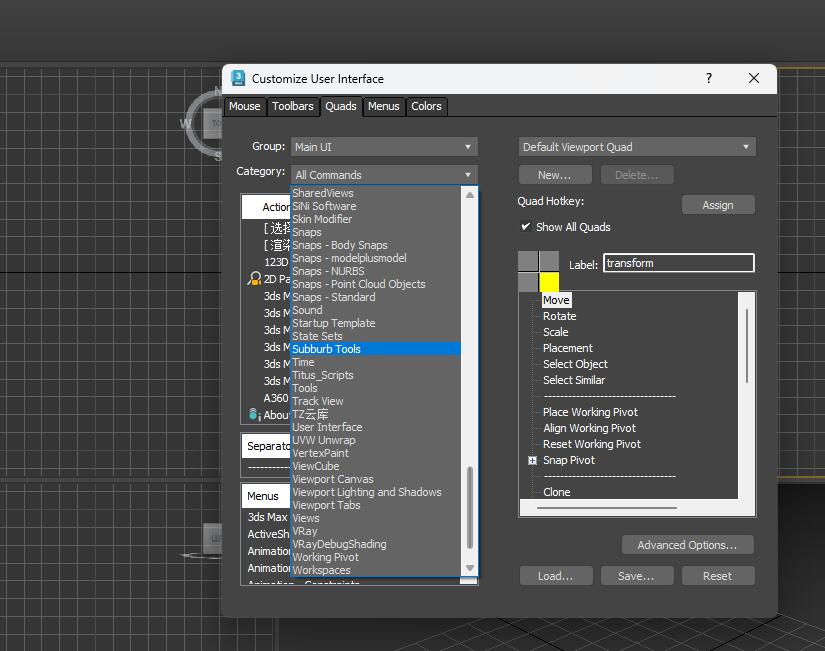Click the category list scroll up arrow

(470, 195)
